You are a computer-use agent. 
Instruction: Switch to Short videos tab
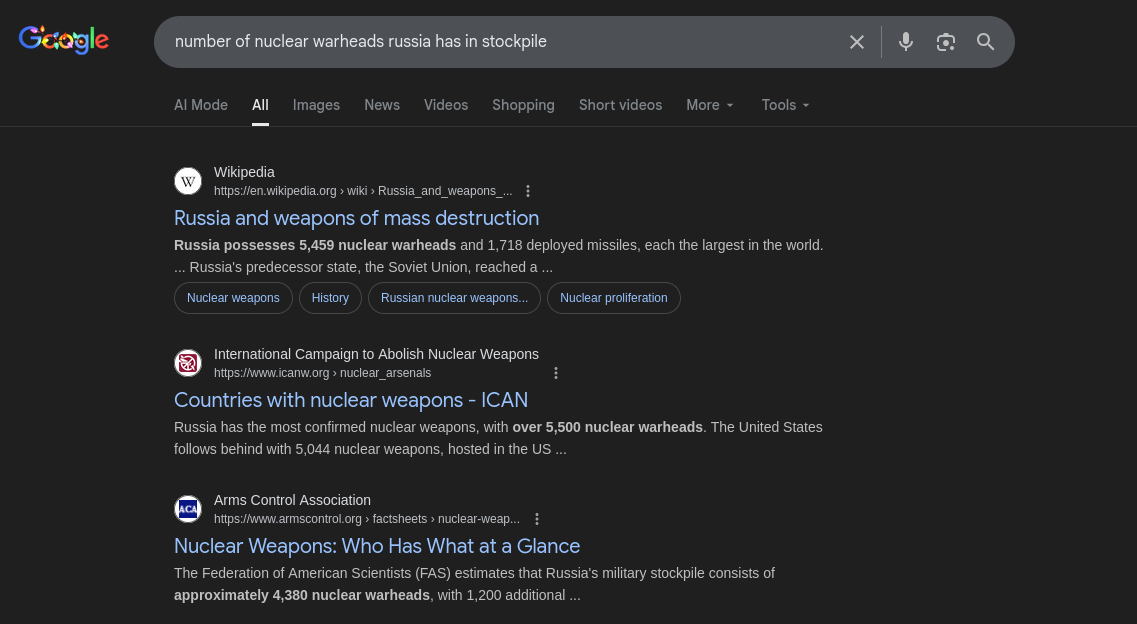coord(621,105)
